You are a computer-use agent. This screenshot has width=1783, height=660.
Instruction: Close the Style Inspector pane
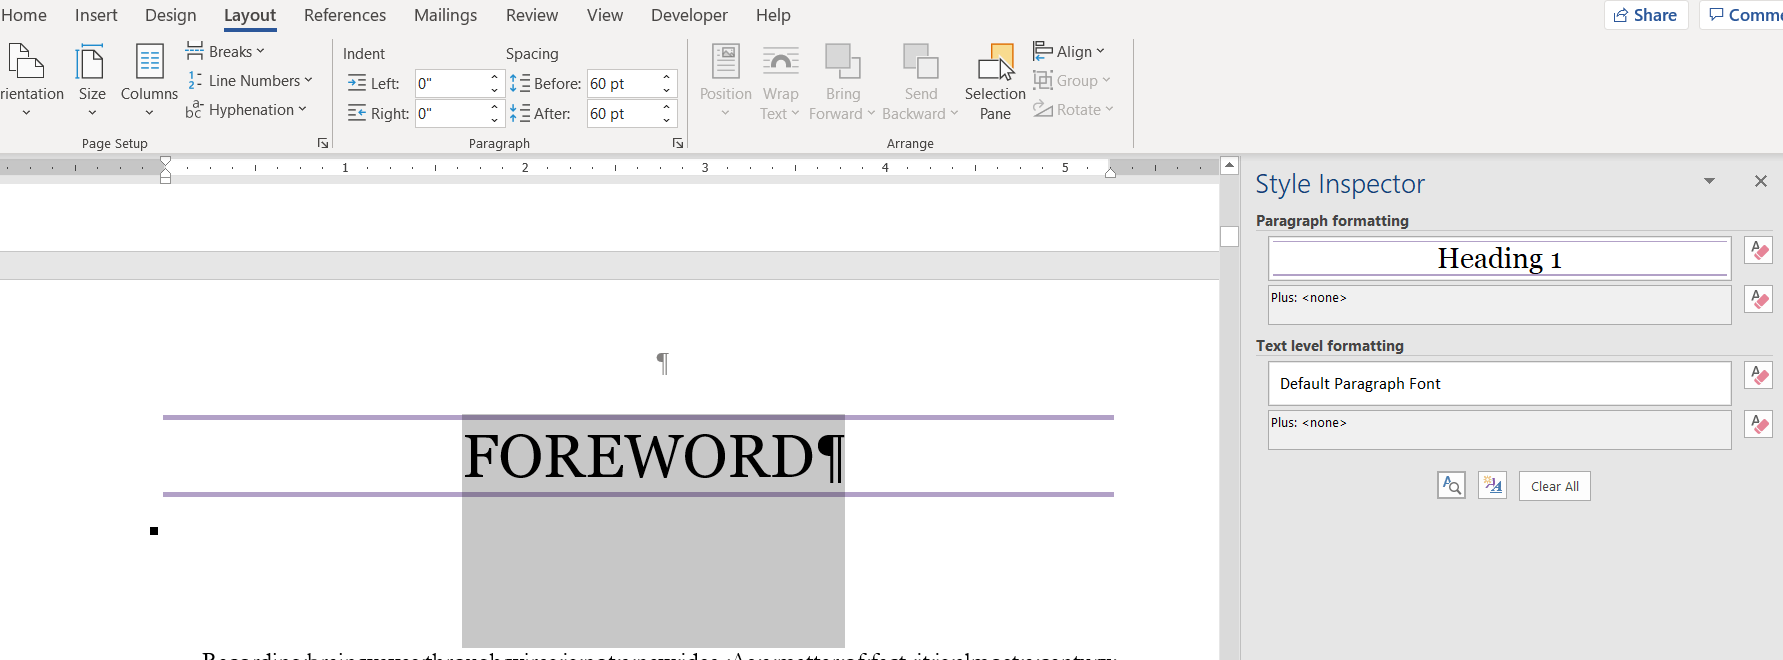(1761, 181)
